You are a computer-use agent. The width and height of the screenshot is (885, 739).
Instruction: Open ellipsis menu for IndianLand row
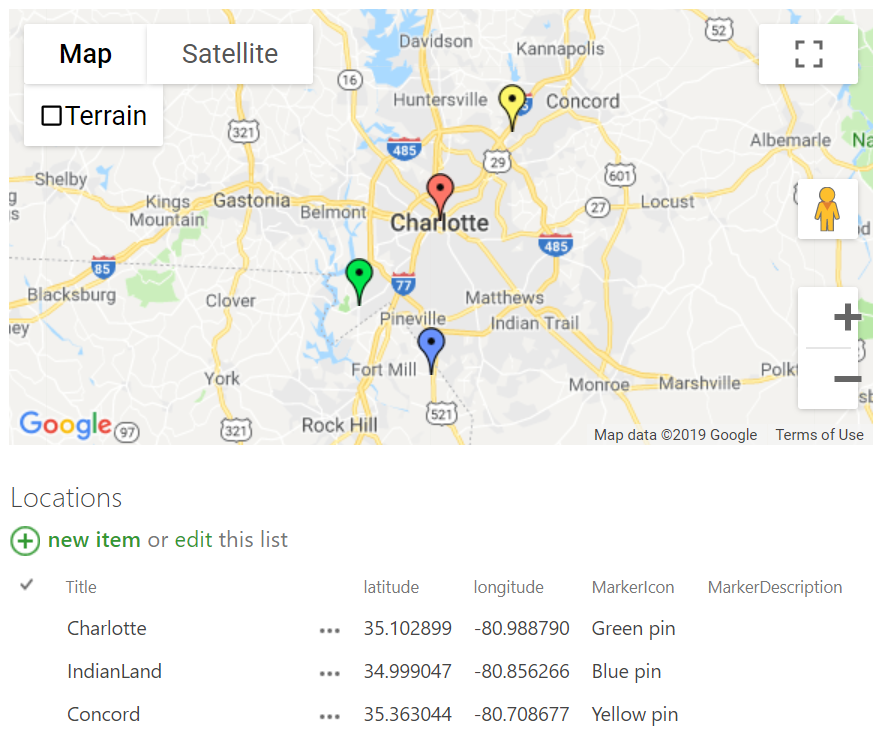(330, 674)
